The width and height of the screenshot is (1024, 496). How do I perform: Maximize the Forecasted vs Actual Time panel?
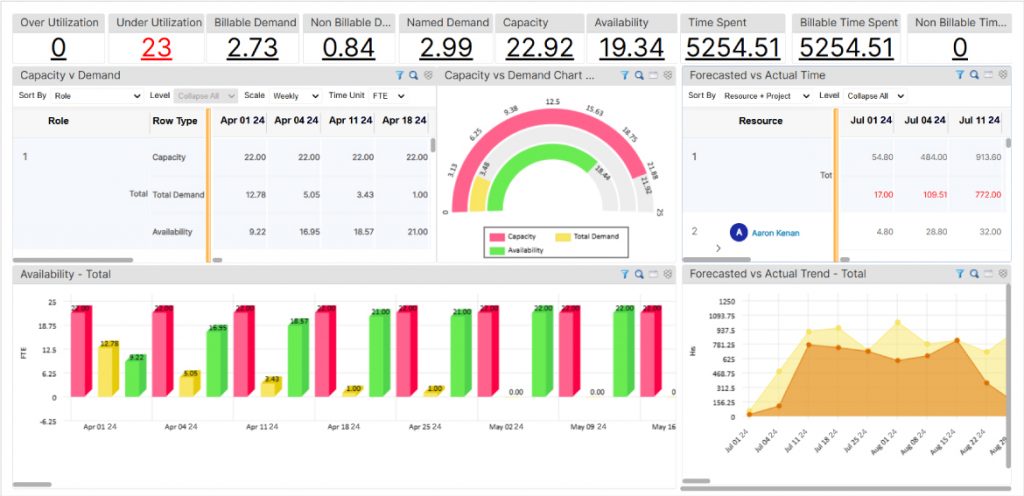pyautogui.click(x=988, y=75)
